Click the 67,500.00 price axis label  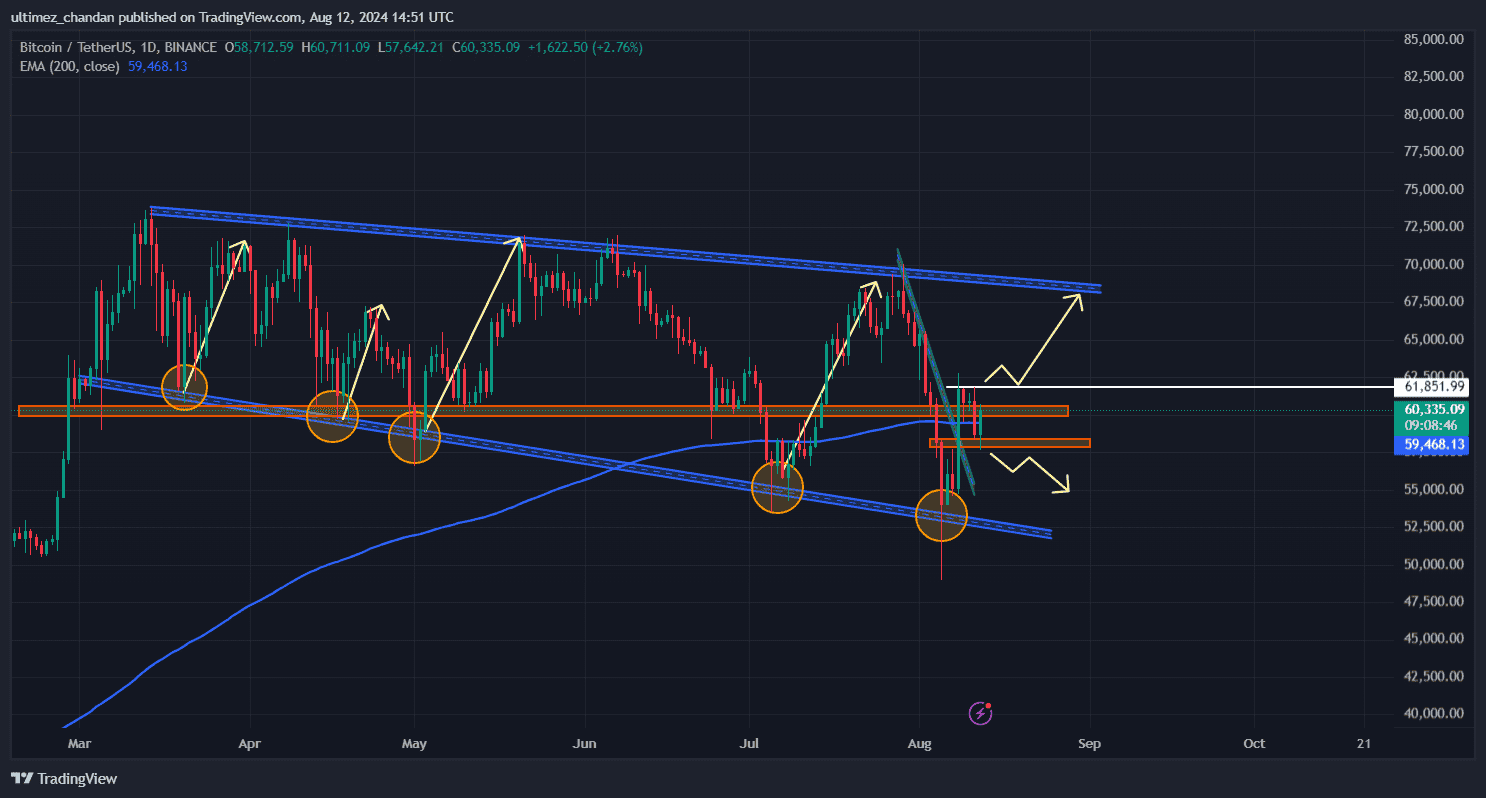[1434, 301]
